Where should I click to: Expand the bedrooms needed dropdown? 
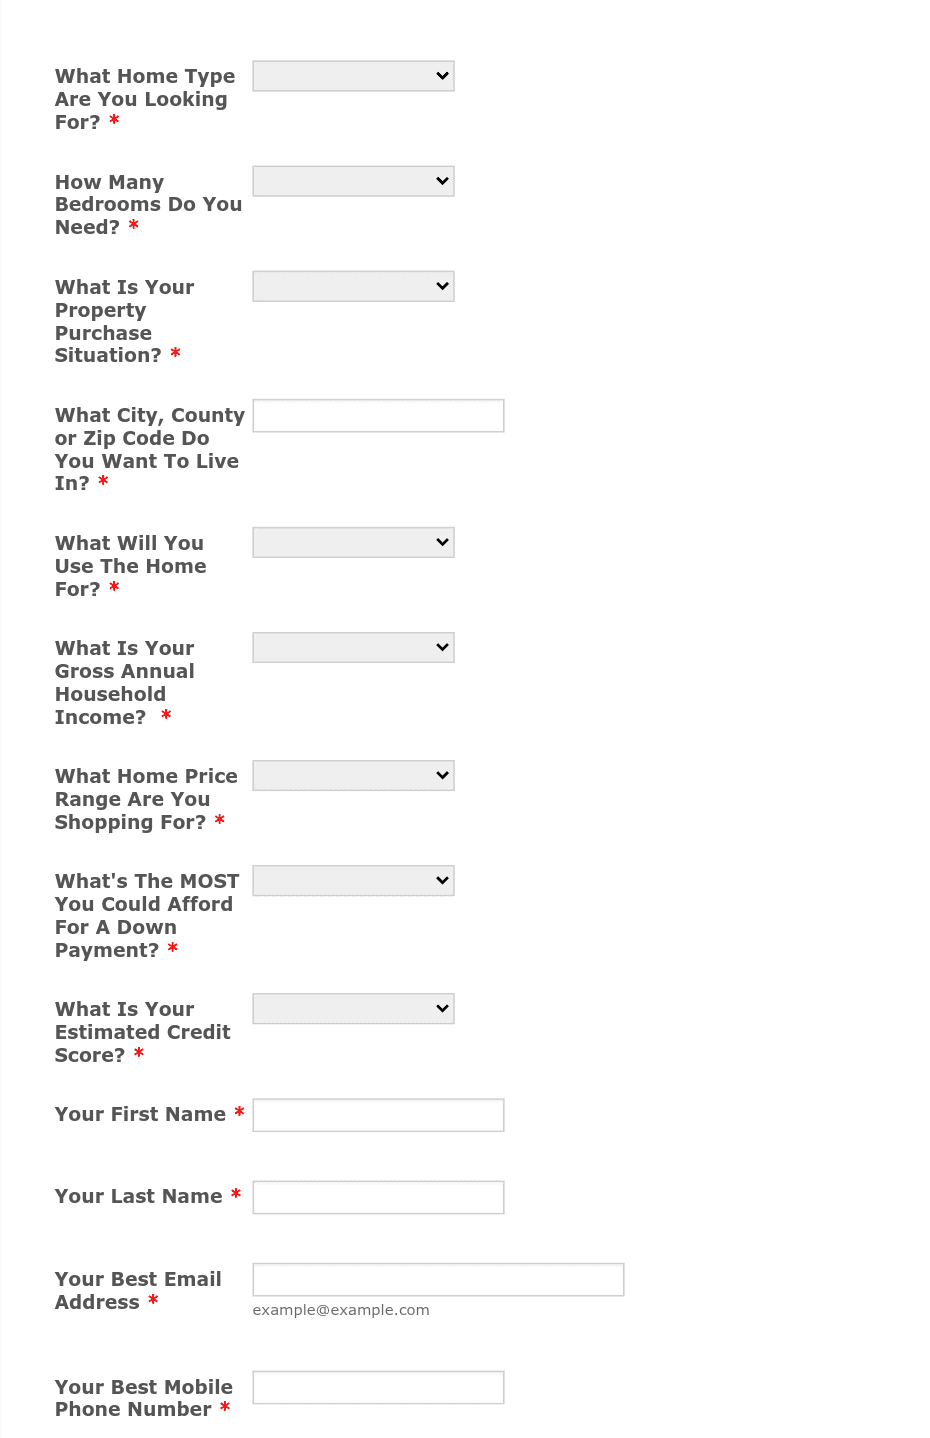click(x=353, y=181)
